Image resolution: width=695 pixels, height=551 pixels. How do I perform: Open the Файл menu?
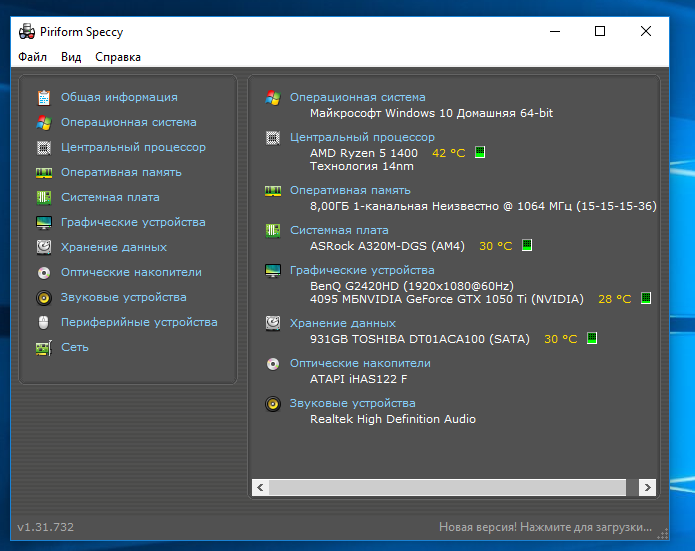click(32, 57)
